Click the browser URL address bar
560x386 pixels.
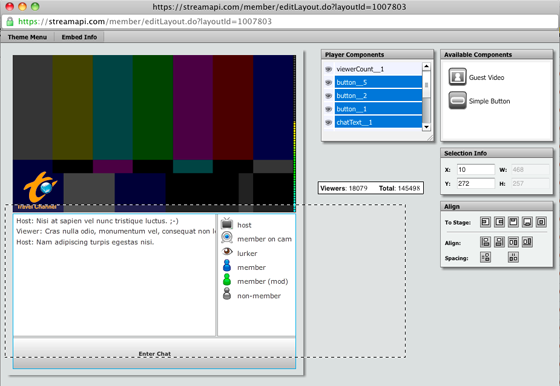pyautogui.click(x=280, y=21)
